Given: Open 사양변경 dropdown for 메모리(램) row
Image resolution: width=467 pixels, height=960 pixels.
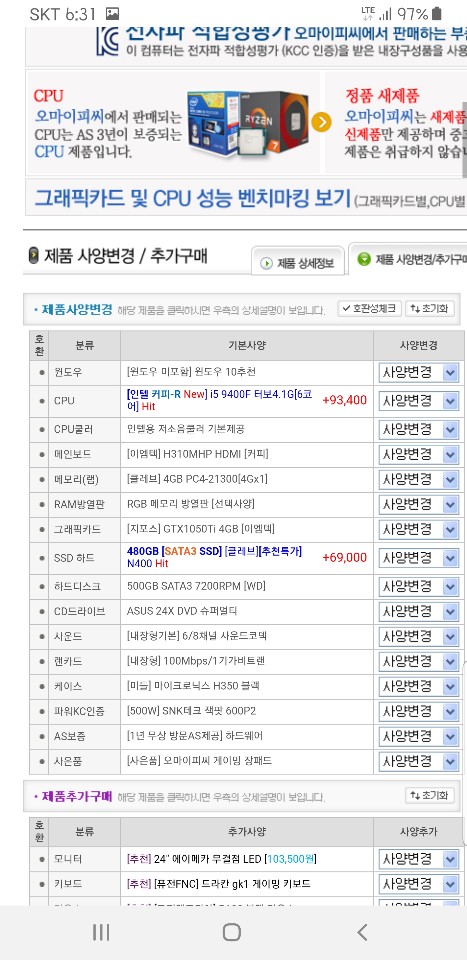Looking at the screenshot, I should point(419,479).
